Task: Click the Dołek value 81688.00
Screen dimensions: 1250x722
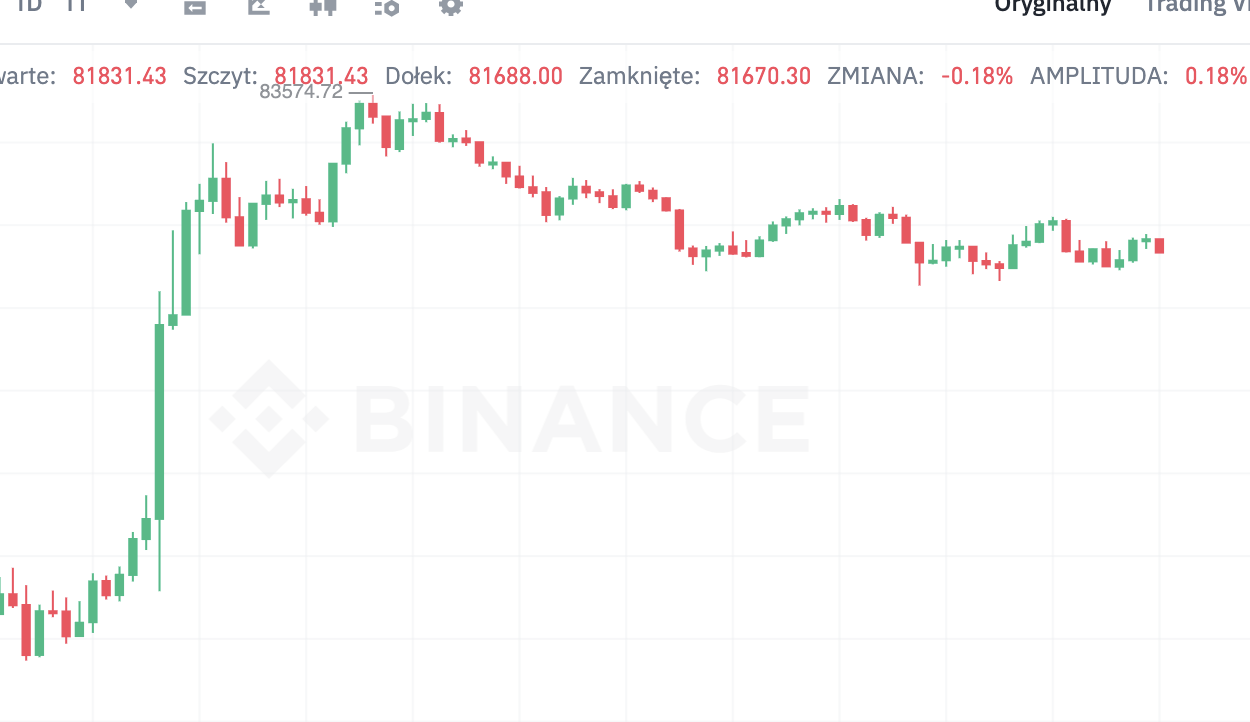Action: (x=515, y=75)
